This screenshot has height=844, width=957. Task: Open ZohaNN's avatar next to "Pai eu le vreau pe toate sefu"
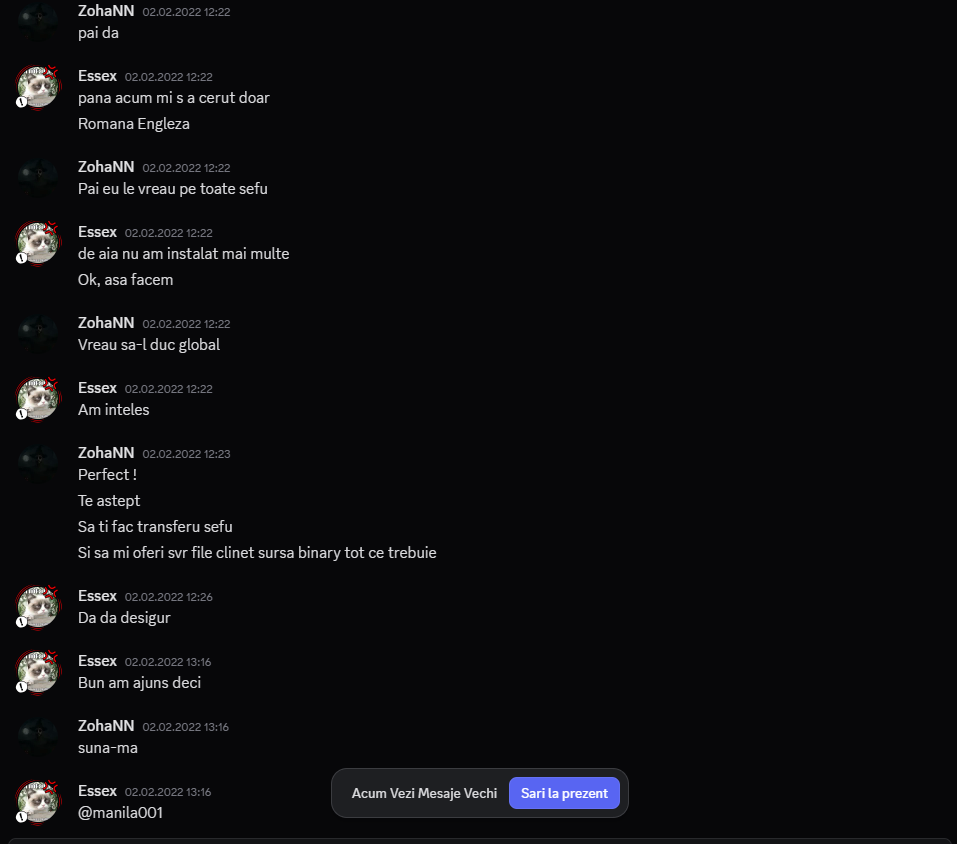point(38,178)
